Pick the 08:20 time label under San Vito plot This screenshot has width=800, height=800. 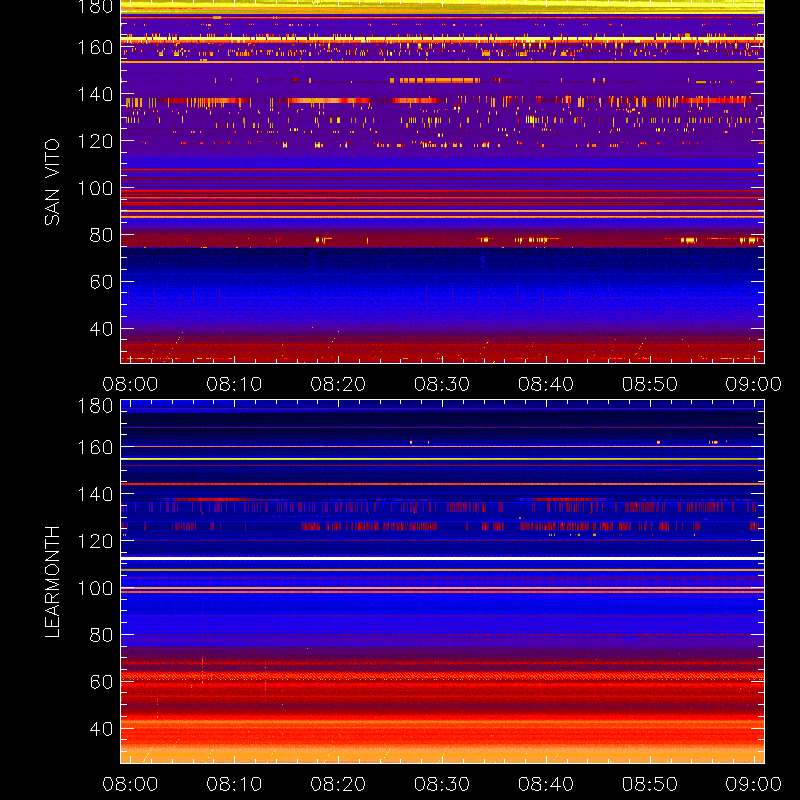tap(338, 384)
